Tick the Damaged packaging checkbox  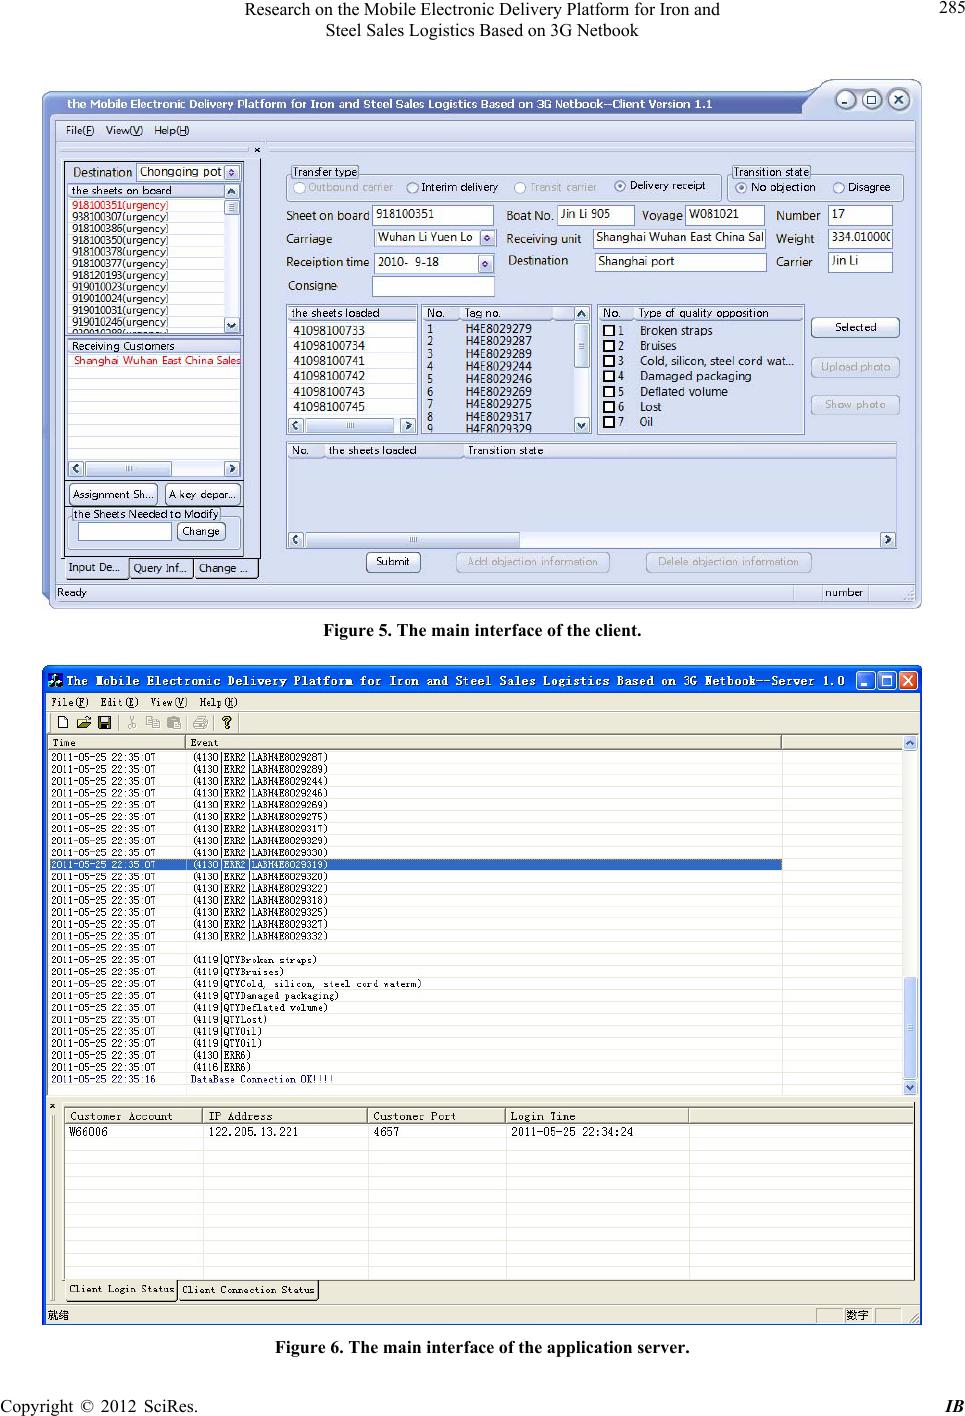[609, 377]
